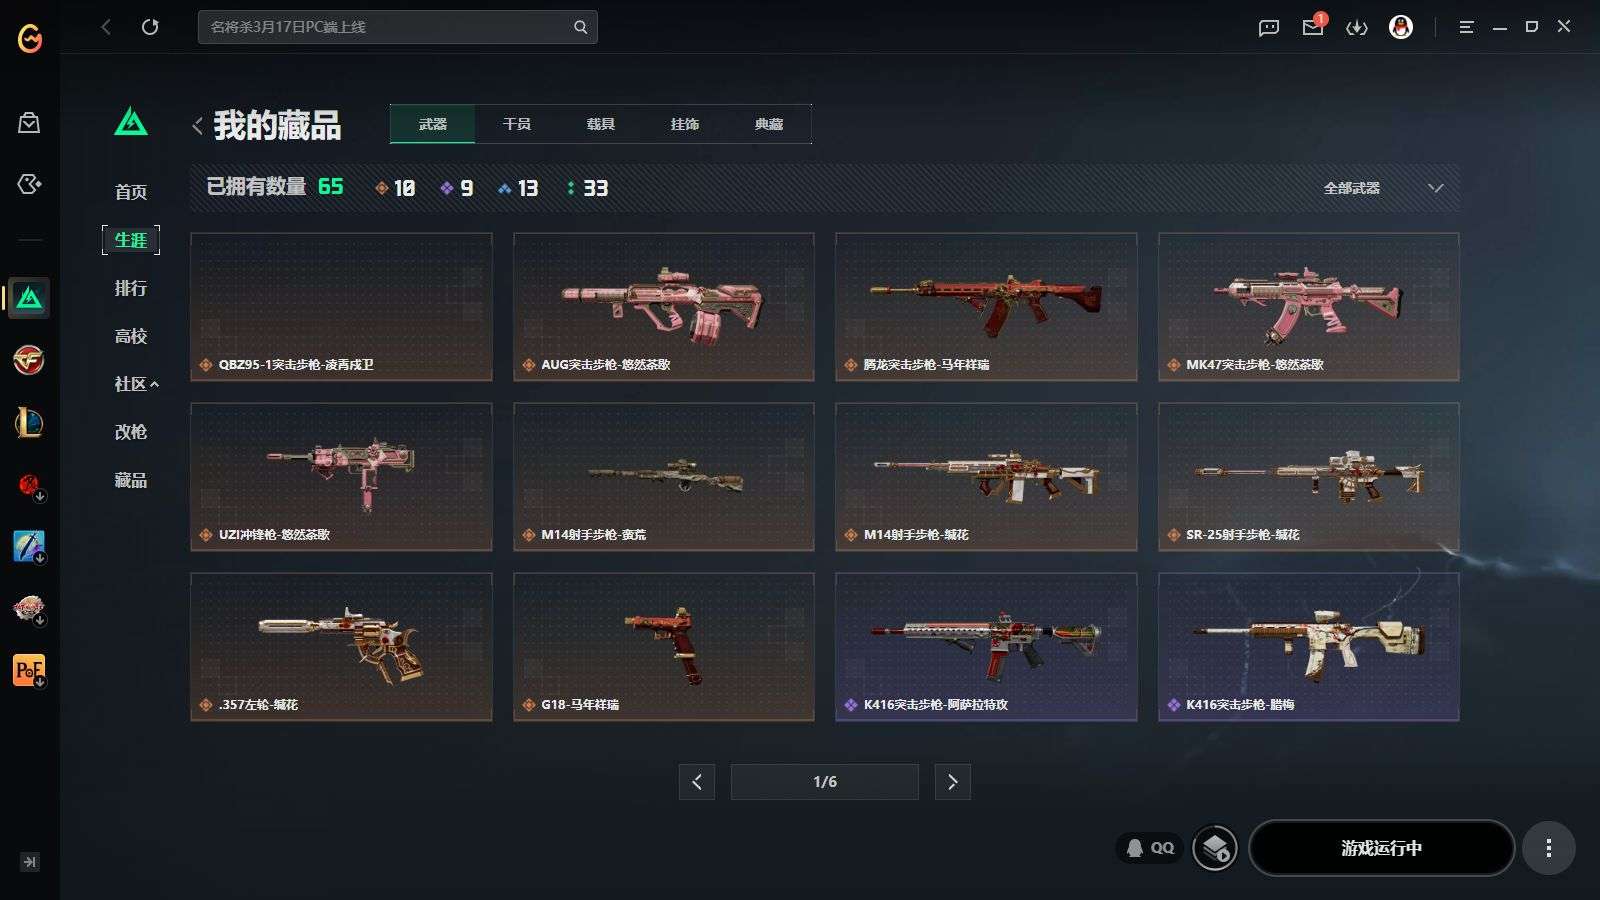
Task: Go to next page of collection
Action: click(952, 782)
